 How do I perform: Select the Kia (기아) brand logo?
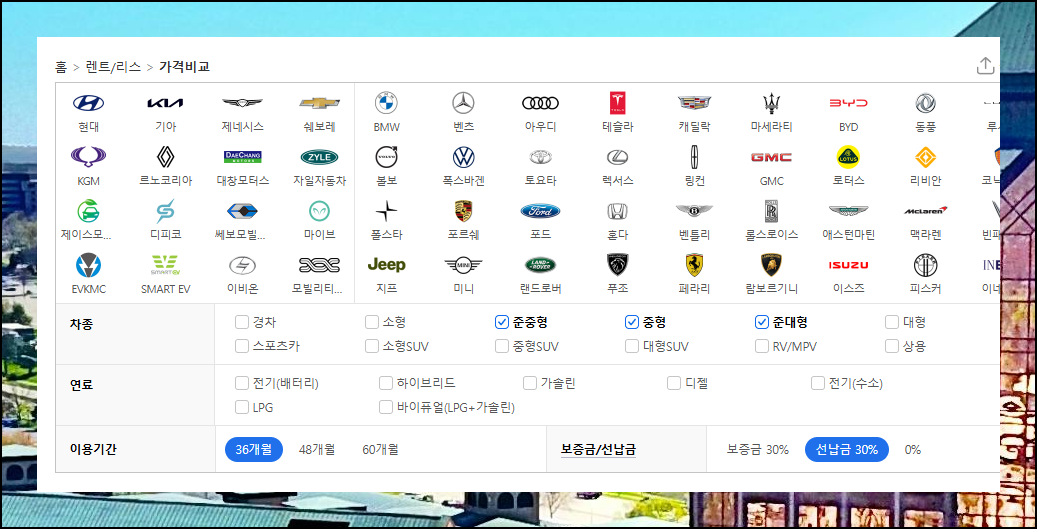[x=165, y=103]
